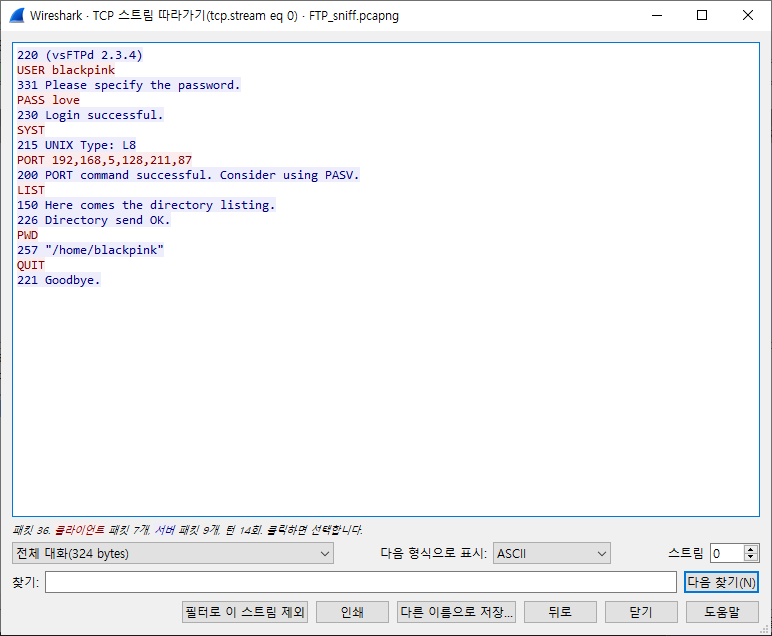This screenshot has width=772, height=636.
Task: Click the 뒤로 back button
Action: pyautogui.click(x=560, y=612)
